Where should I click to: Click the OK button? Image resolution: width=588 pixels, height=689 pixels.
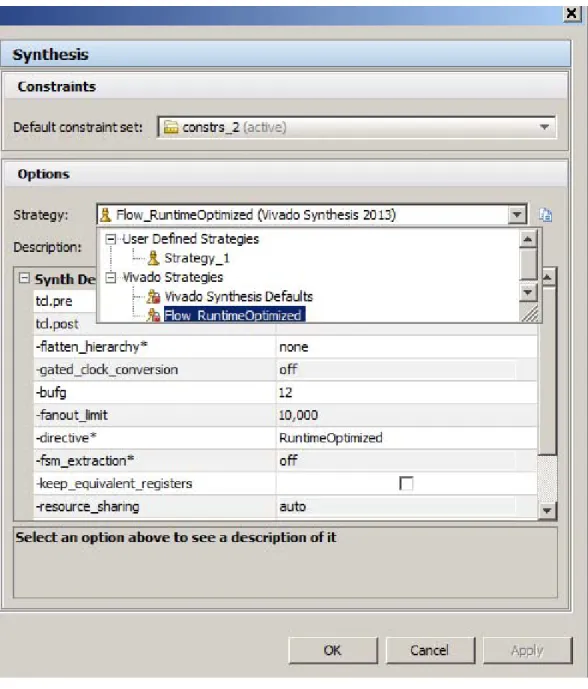pyautogui.click(x=333, y=650)
